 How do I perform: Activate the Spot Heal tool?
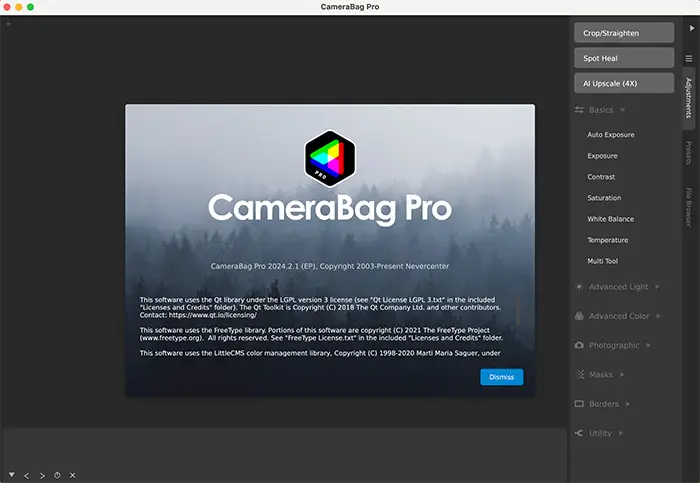click(x=624, y=58)
